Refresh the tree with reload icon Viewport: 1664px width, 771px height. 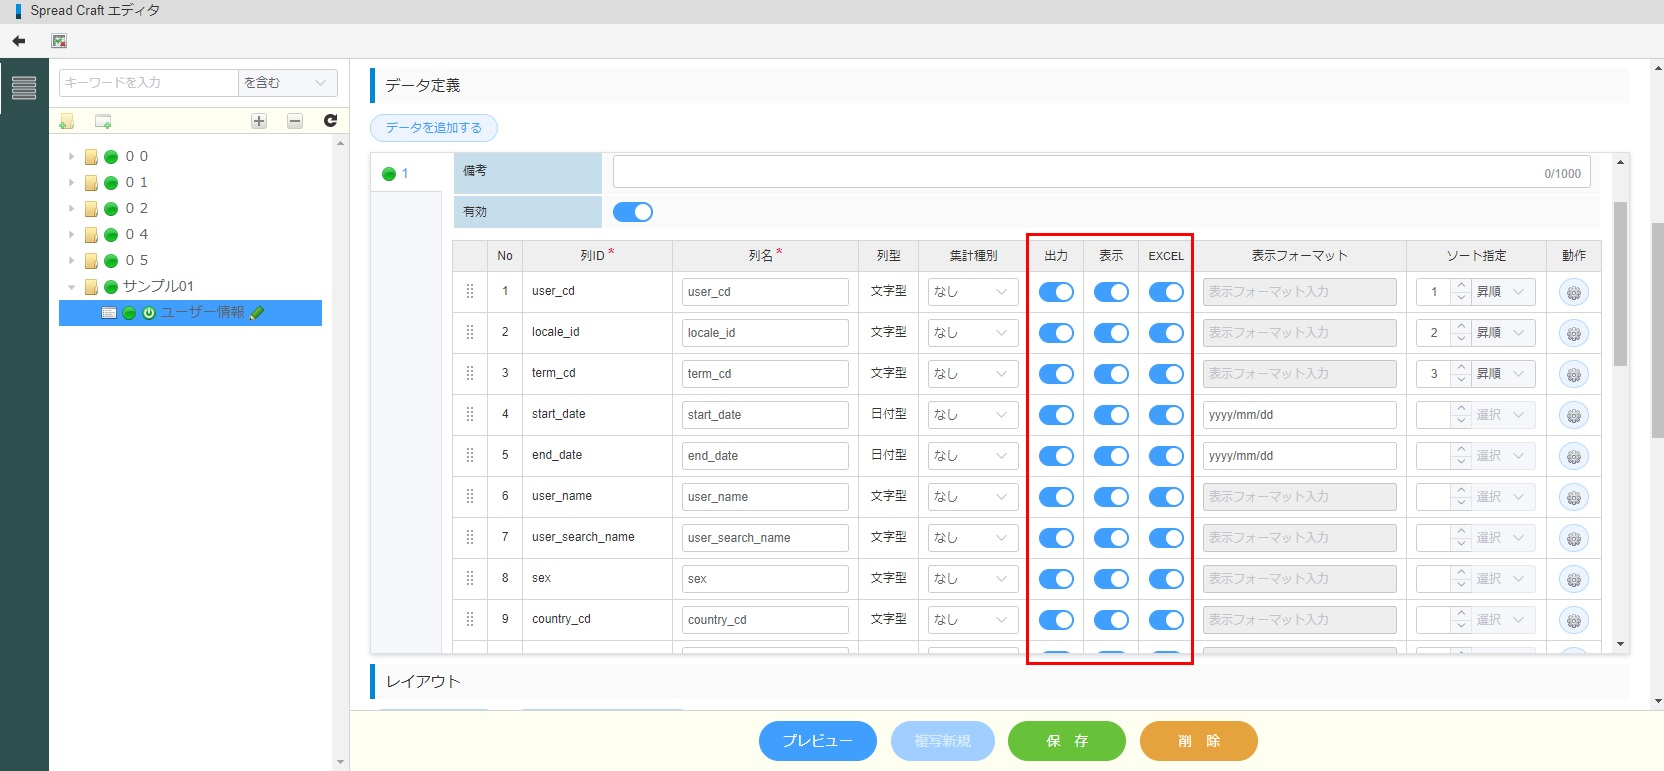tap(330, 121)
